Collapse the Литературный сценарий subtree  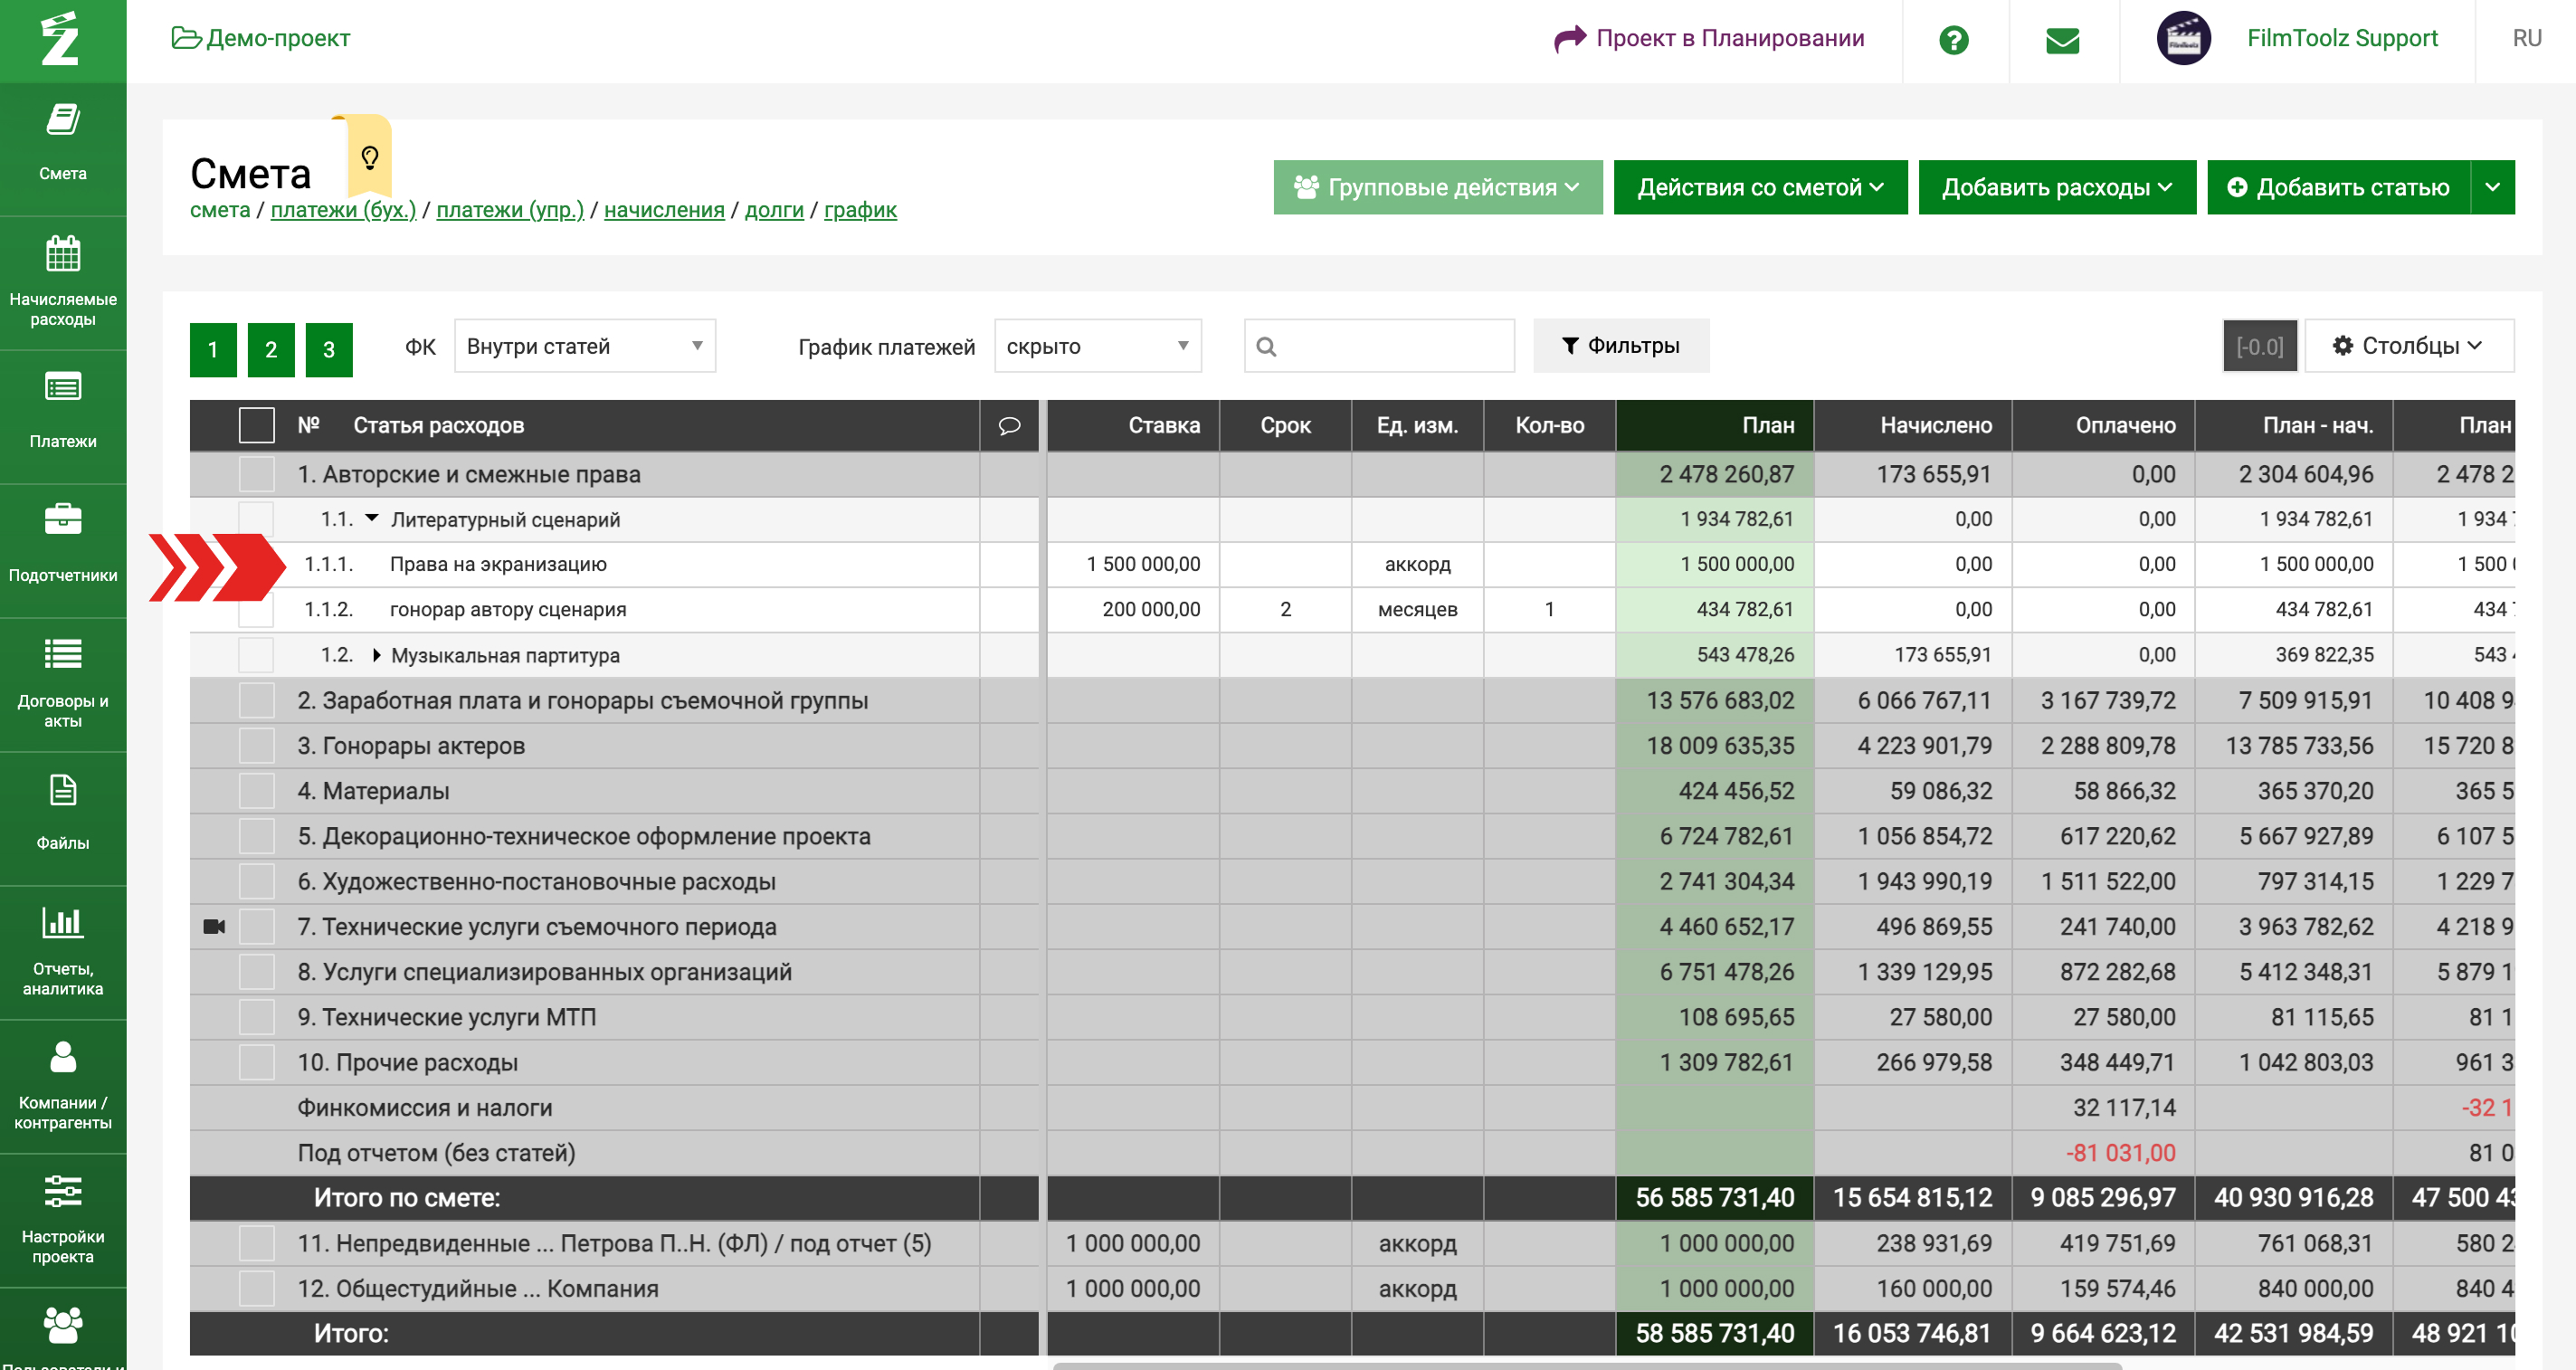pyautogui.click(x=372, y=518)
